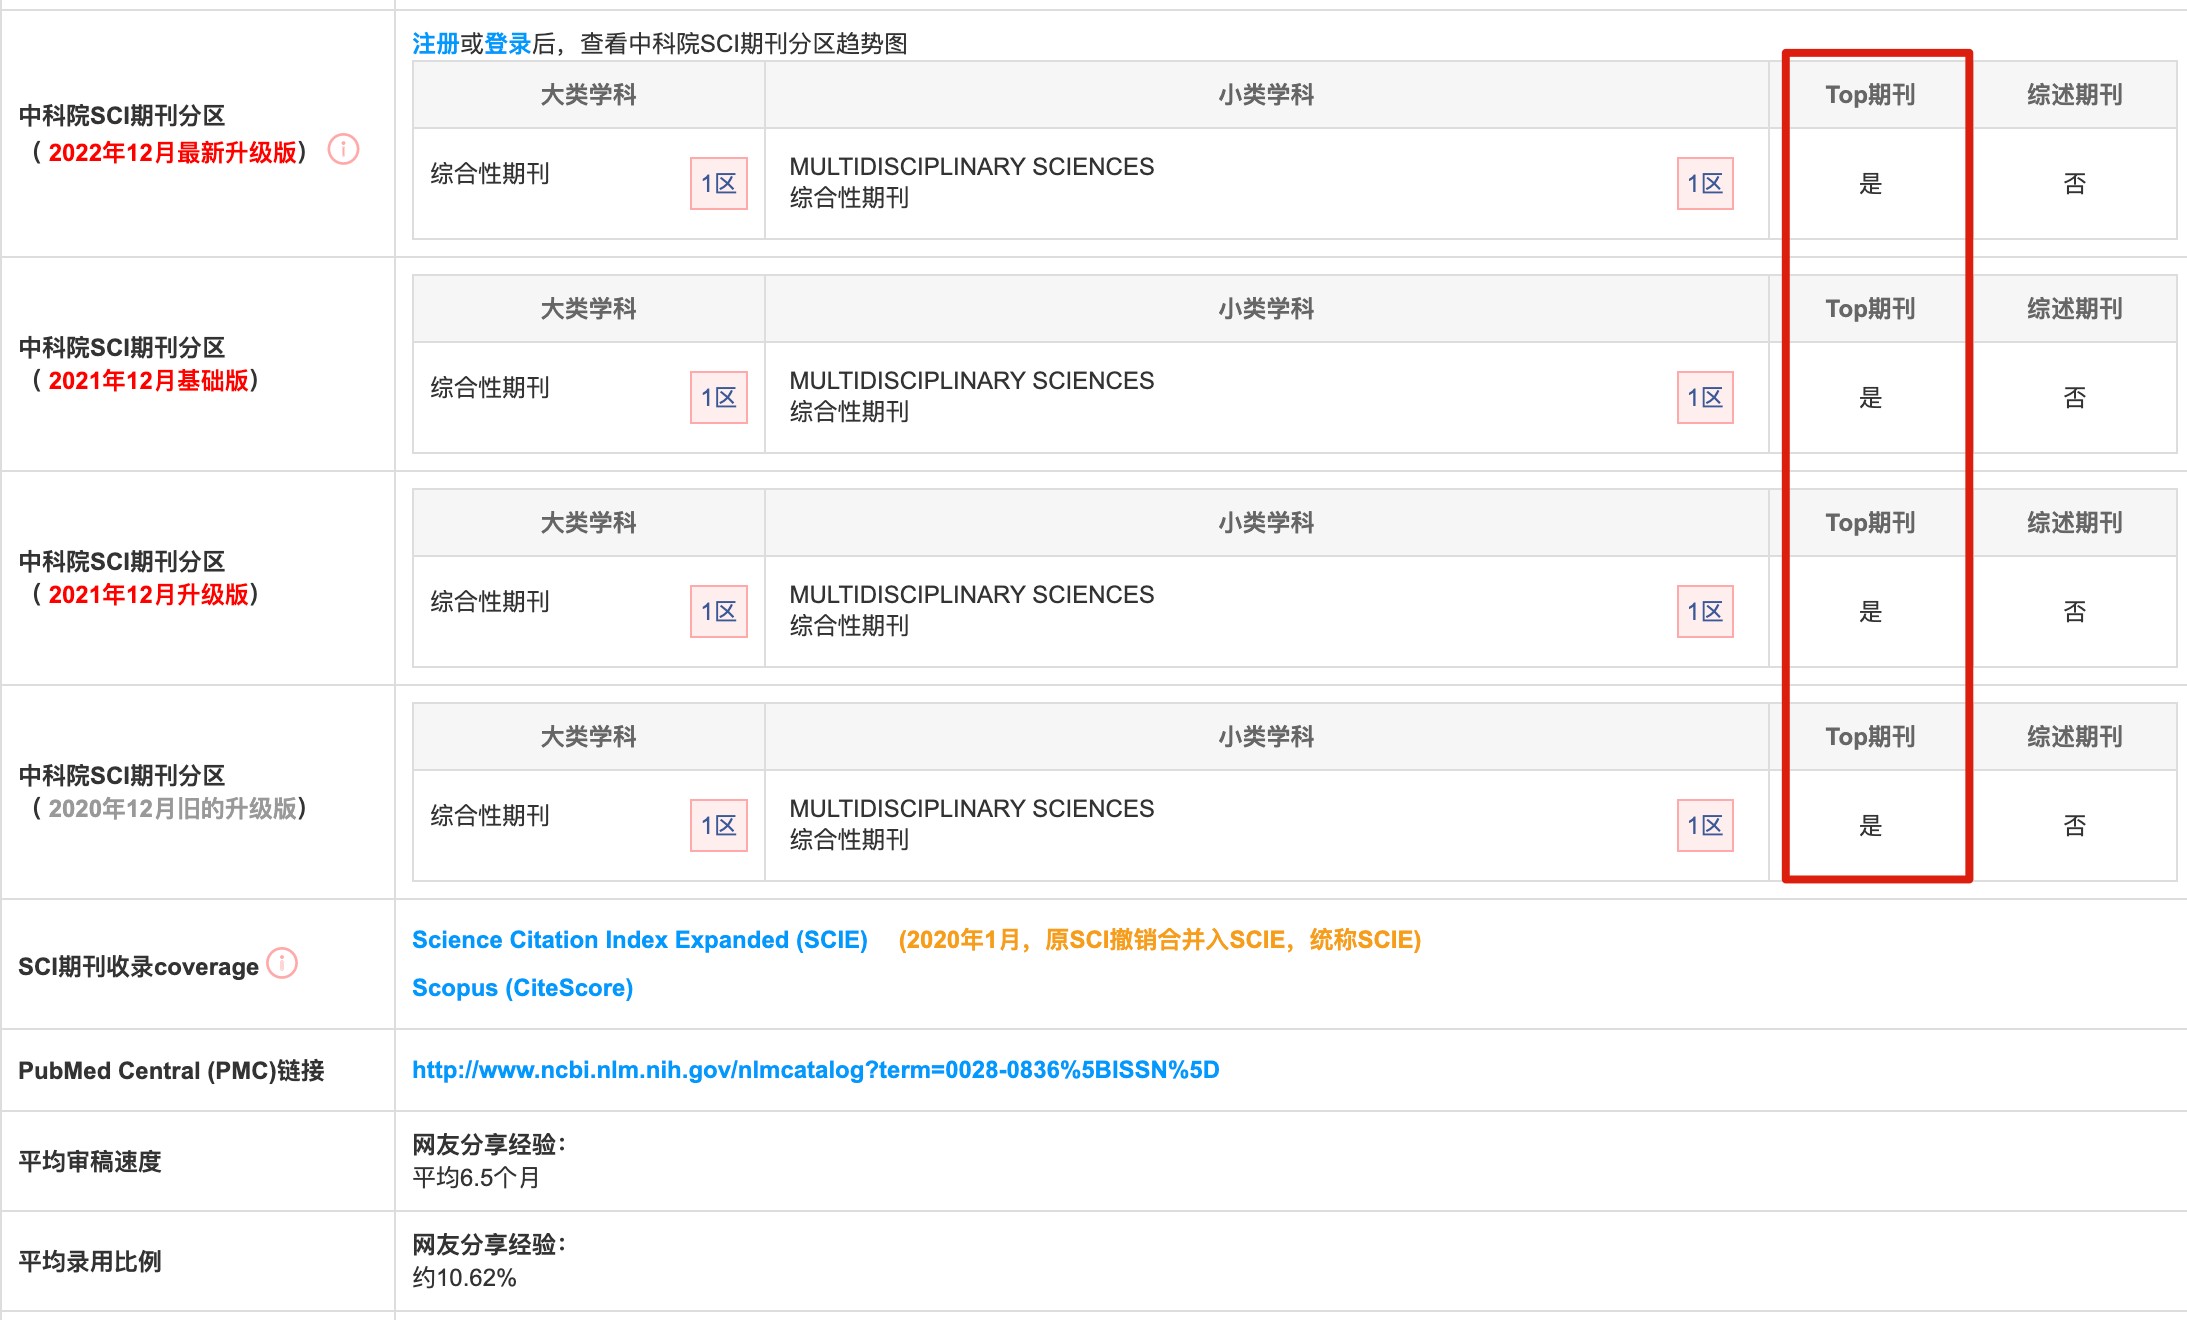Open the Scopus (CiteScore) link
Viewport: 2187px width, 1320px height.
(x=522, y=988)
